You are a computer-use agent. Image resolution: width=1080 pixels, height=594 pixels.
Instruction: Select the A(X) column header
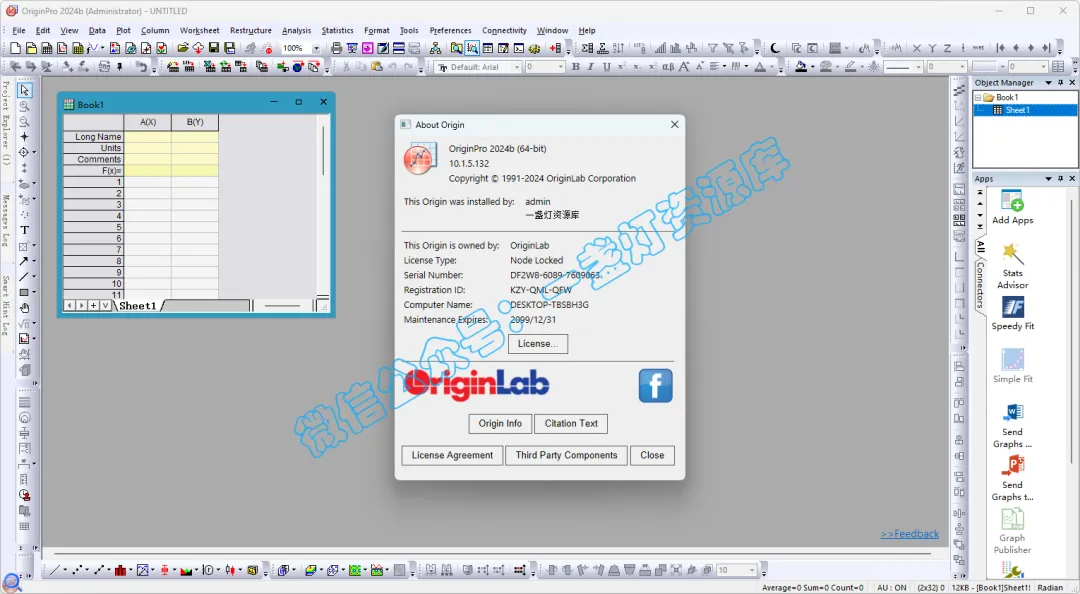147,122
